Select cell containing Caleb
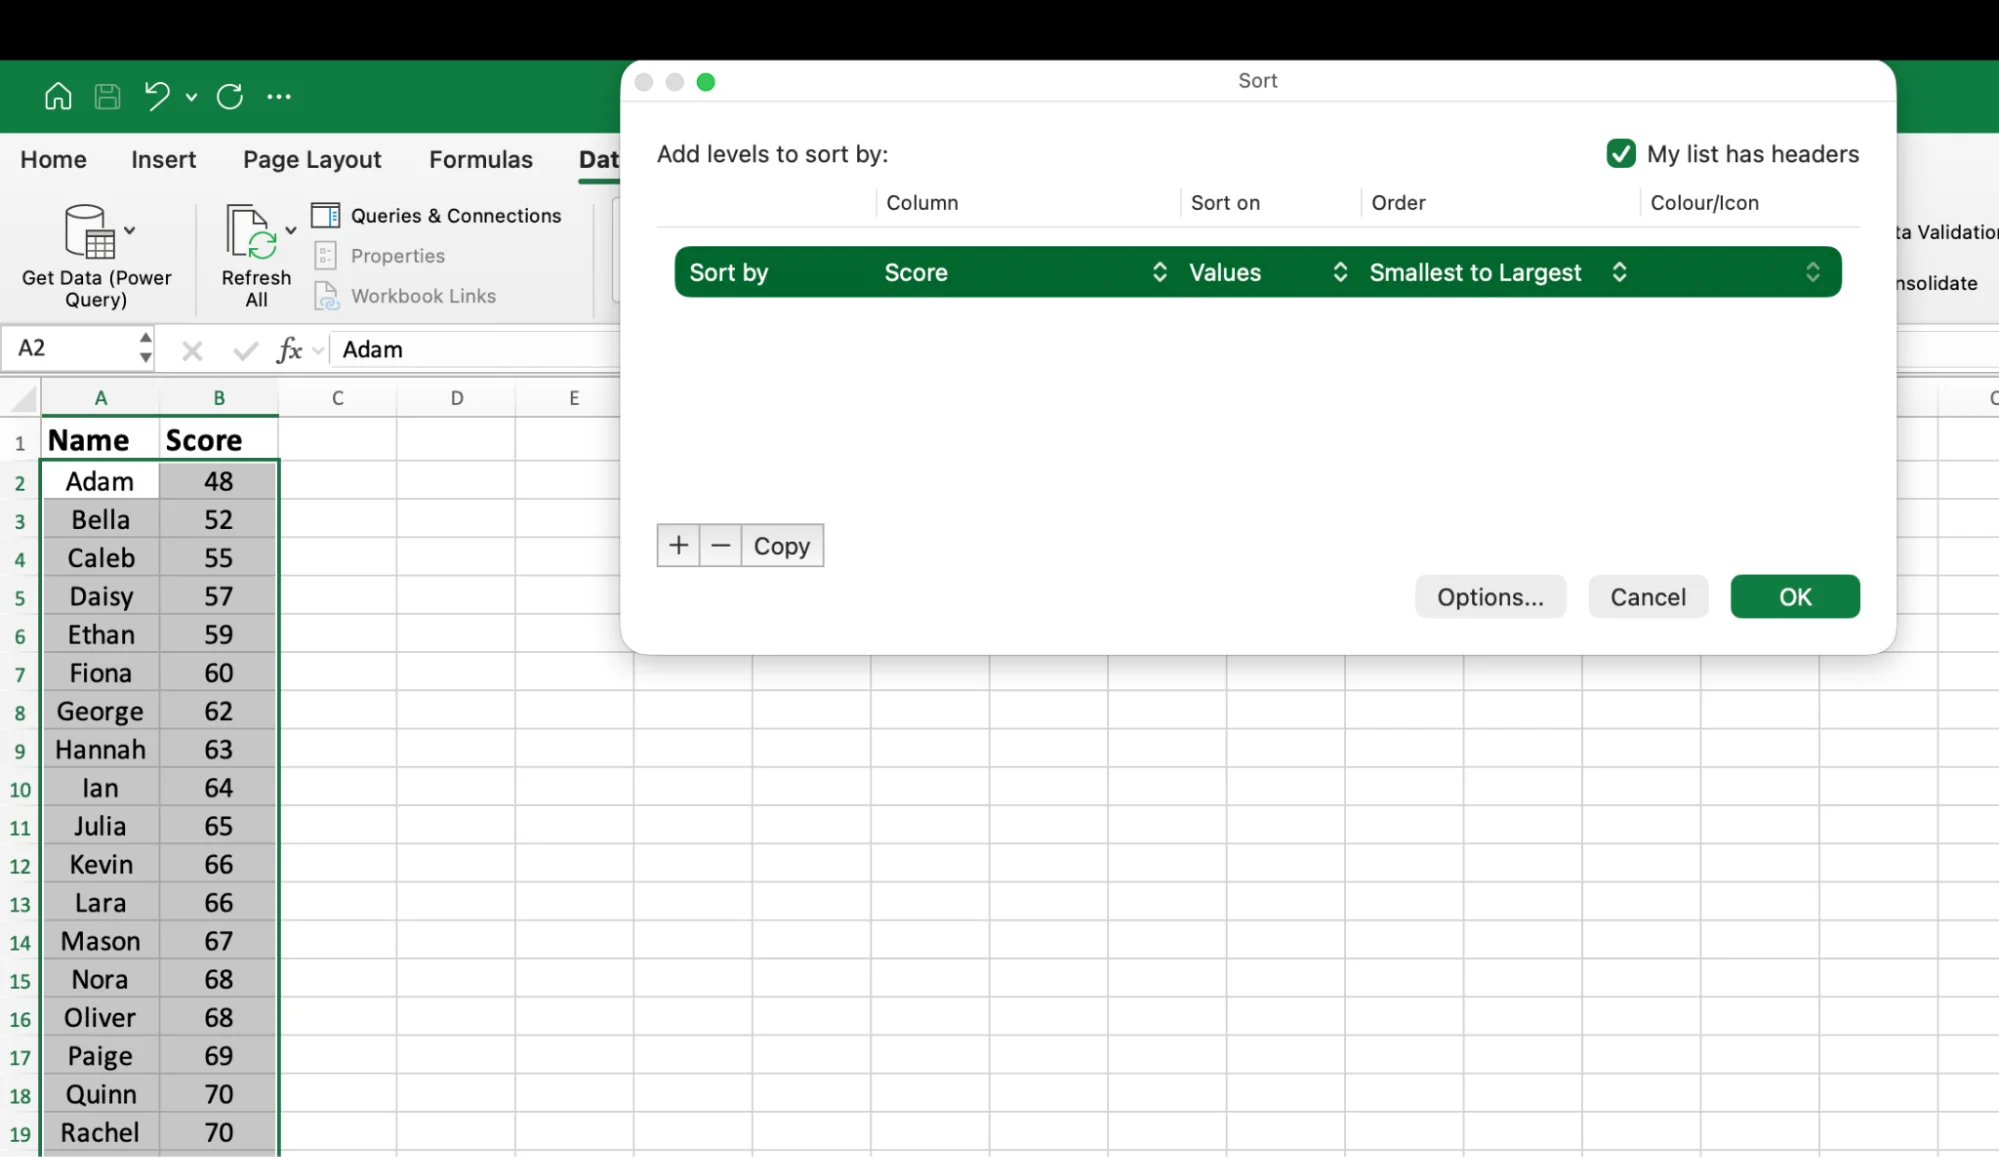Viewport: 1999px width, 1157px height. [x=100, y=558]
